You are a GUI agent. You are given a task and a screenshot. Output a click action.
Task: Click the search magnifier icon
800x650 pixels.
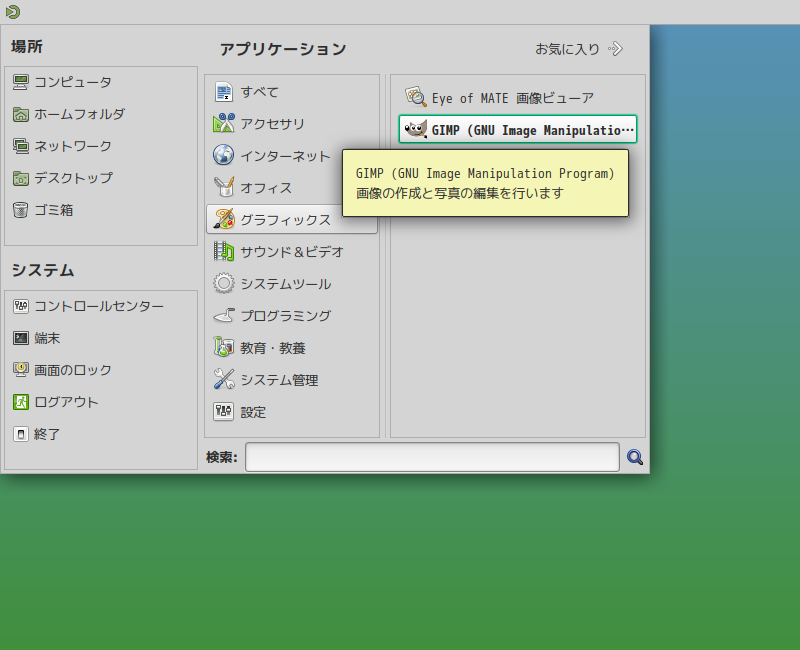pos(634,457)
